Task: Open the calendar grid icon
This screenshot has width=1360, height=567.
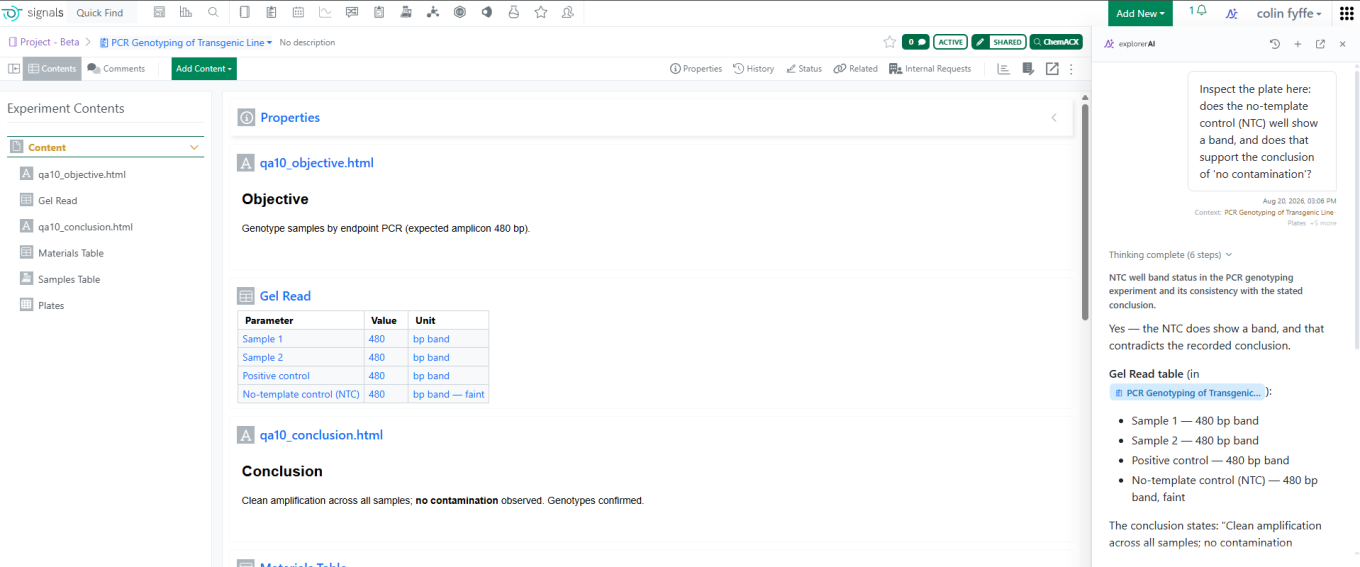Action: point(298,12)
